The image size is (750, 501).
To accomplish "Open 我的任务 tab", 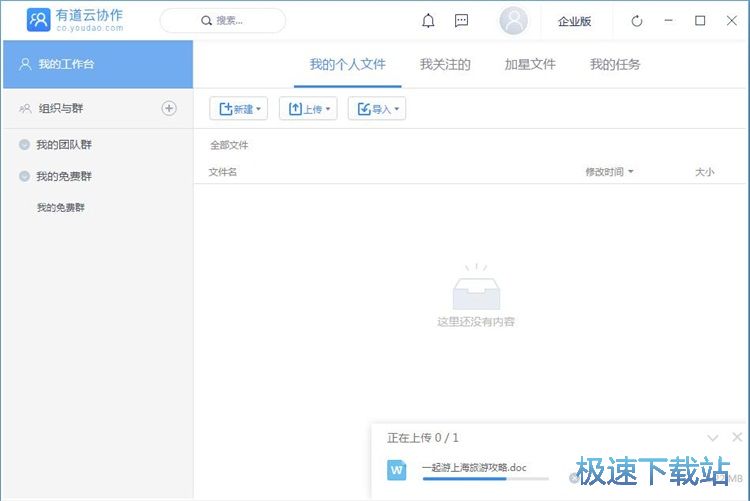I will (x=615, y=64).
